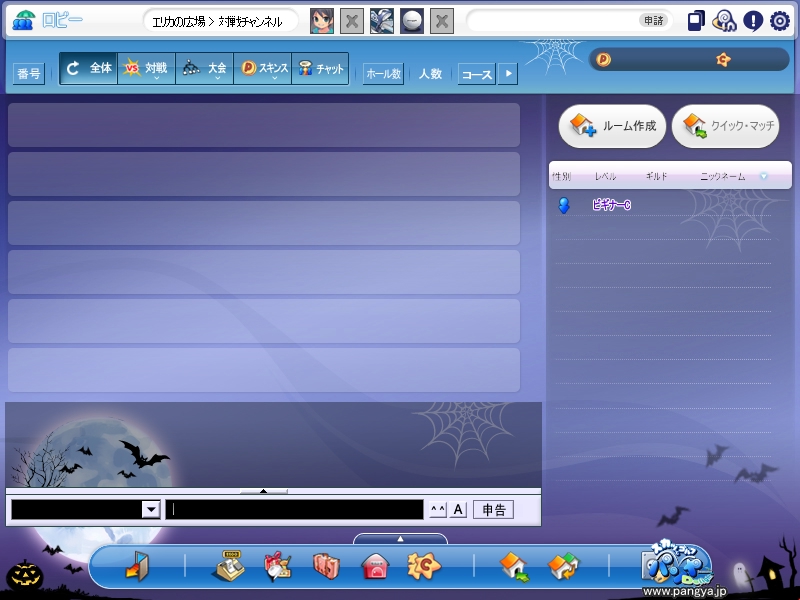Screen dimensions: 800x600
Task: Click the ニックネーム column header
Action: [x=722, y=177]
